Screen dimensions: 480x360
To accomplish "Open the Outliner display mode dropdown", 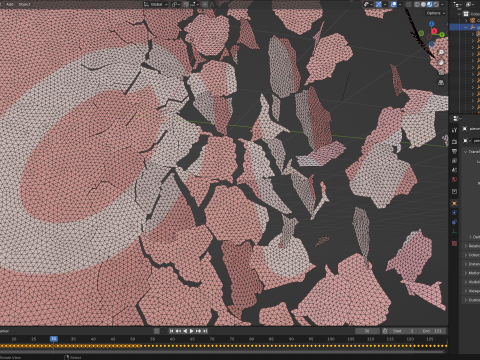I will (470, 4).
